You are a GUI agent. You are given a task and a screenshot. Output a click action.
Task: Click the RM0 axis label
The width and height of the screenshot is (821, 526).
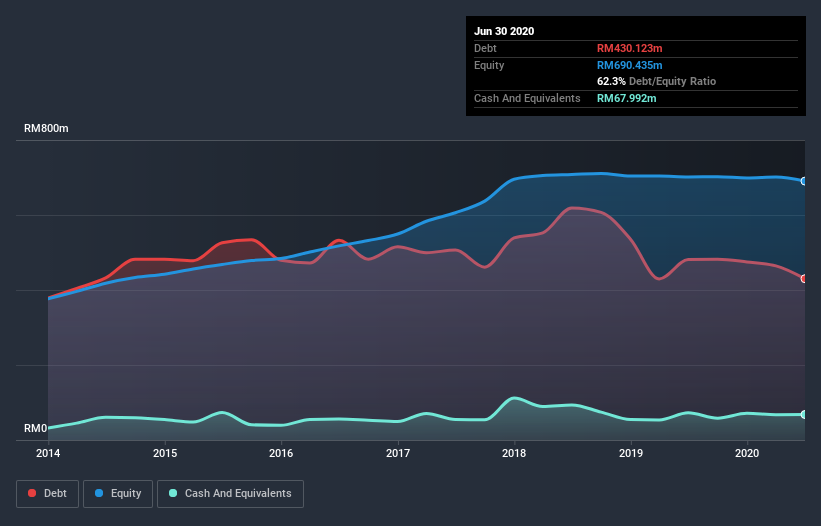pyautogui.click(x=36, y=429)
